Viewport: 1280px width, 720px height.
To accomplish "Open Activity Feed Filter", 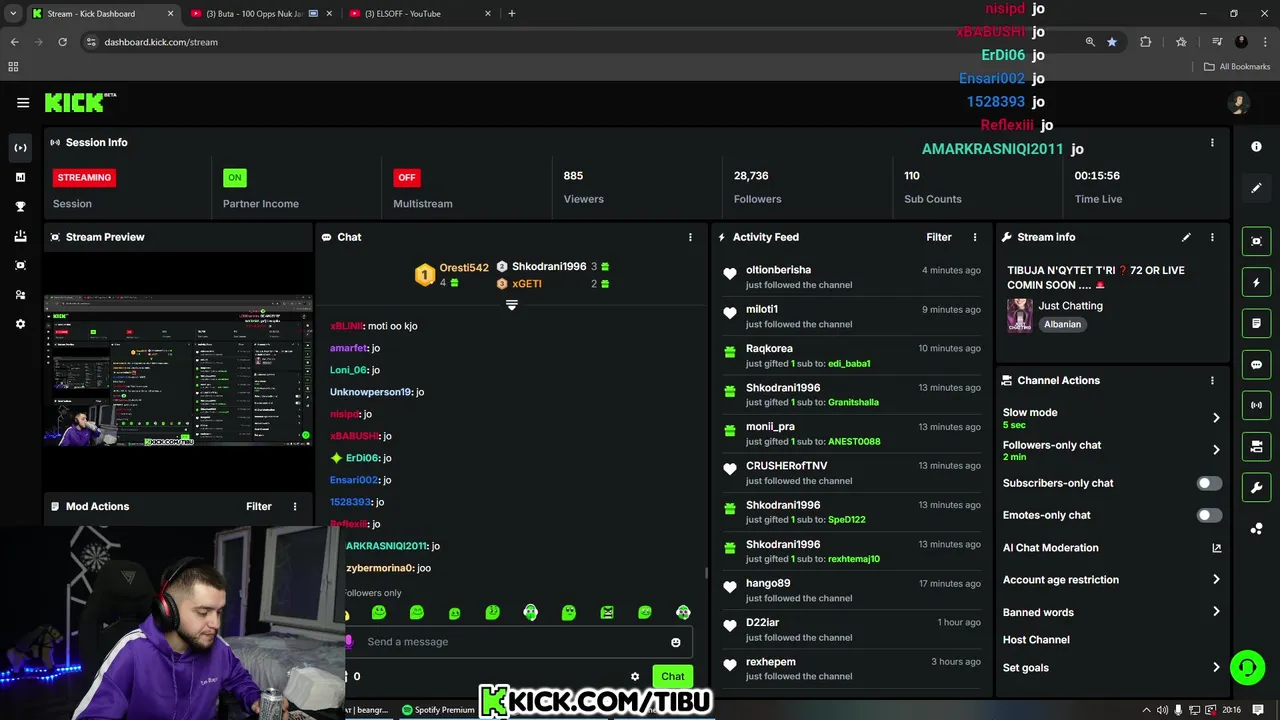I will (939, 237).
